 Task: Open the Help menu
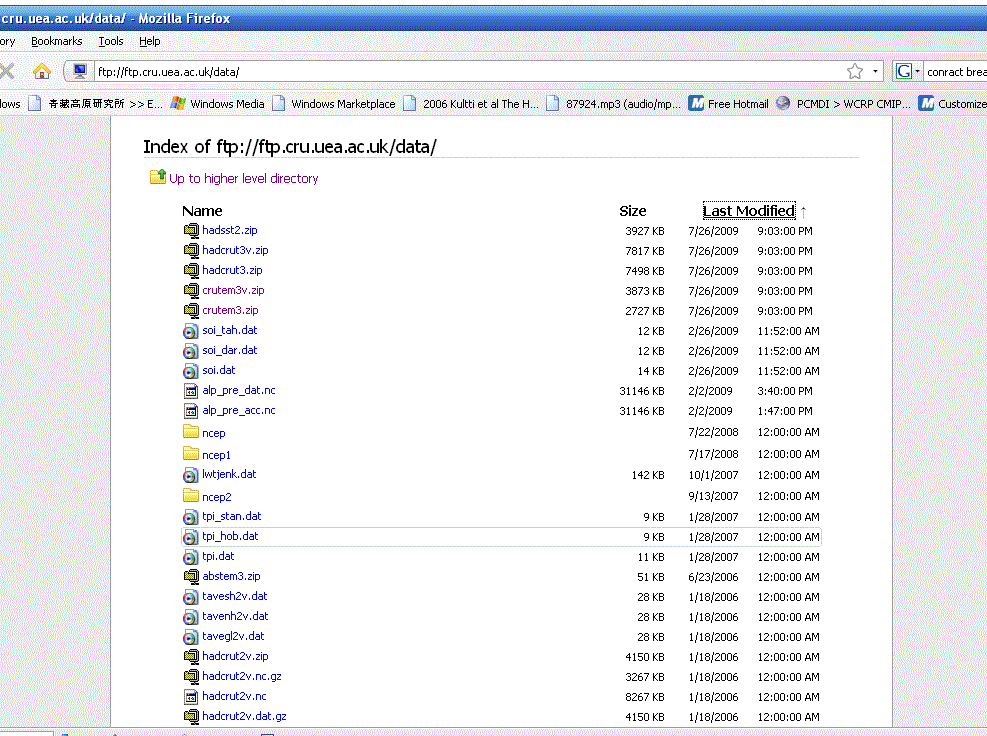(x=150, y=41)
